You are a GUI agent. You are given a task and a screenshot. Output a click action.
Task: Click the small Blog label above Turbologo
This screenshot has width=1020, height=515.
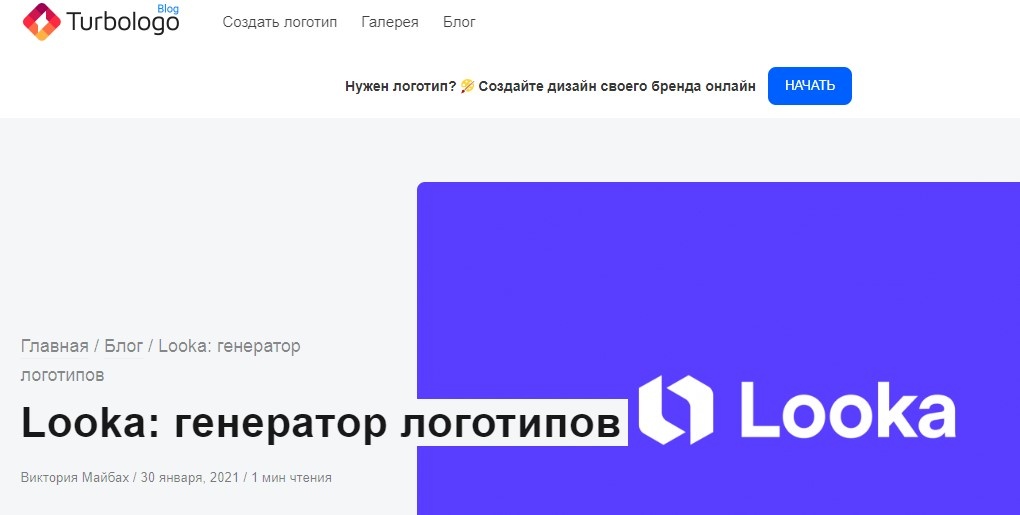pos(168,9)
